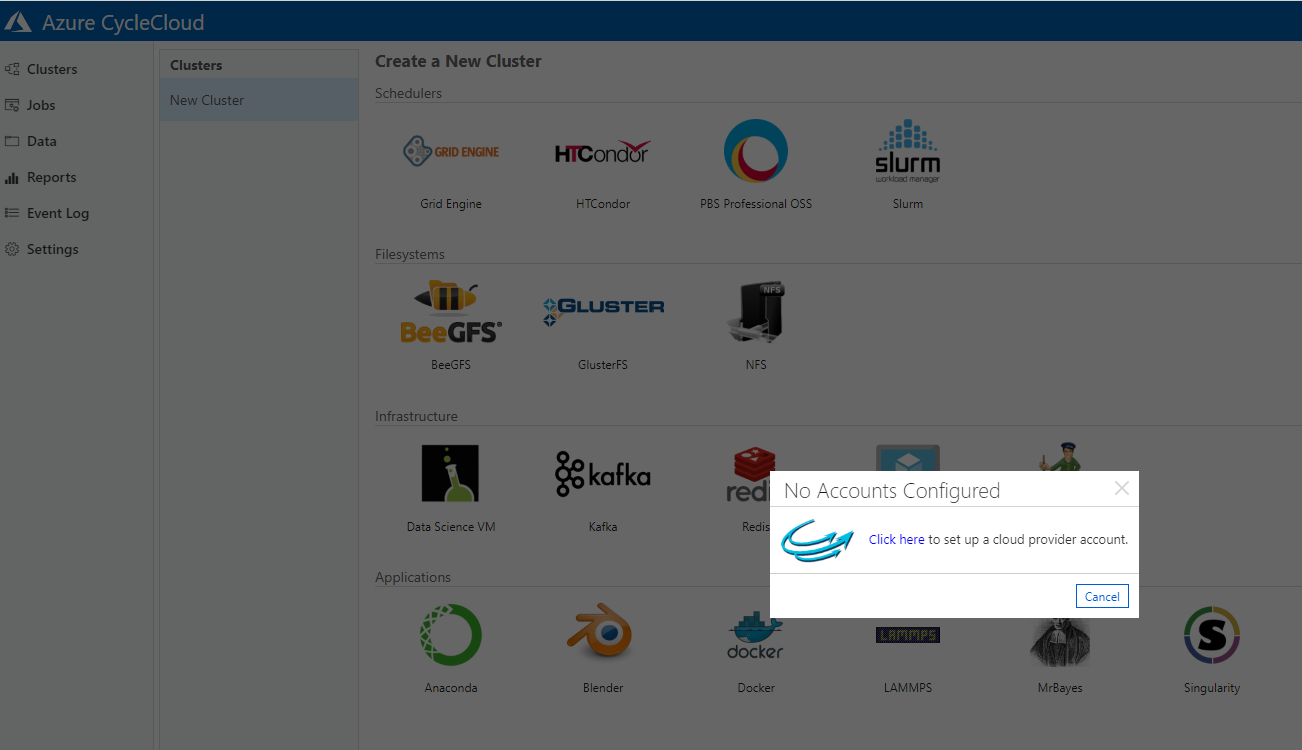
Task: Click the Cancel button in dialog
Action: (1102, 596)
